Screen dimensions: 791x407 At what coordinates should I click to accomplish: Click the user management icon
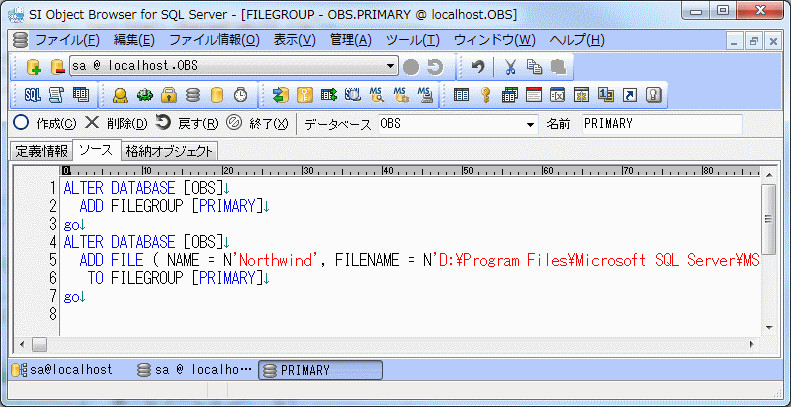point(120,95)
